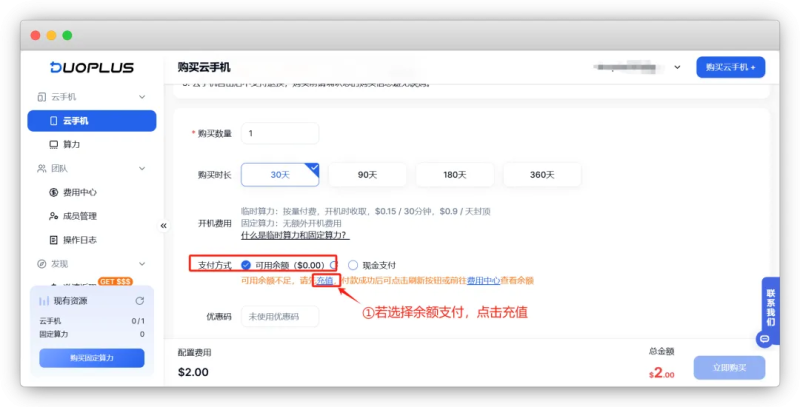Refresh the available balance amount
The image size is (800, 407).
click(333, 265)
